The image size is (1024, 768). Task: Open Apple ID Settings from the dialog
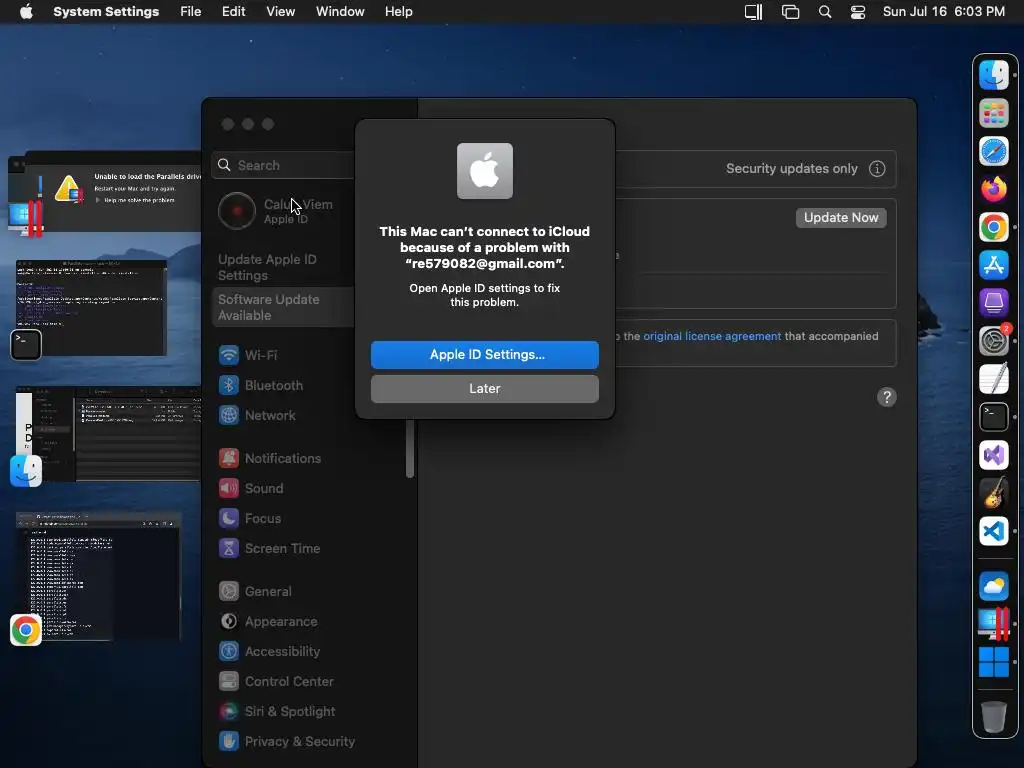[x=485, y=355]
